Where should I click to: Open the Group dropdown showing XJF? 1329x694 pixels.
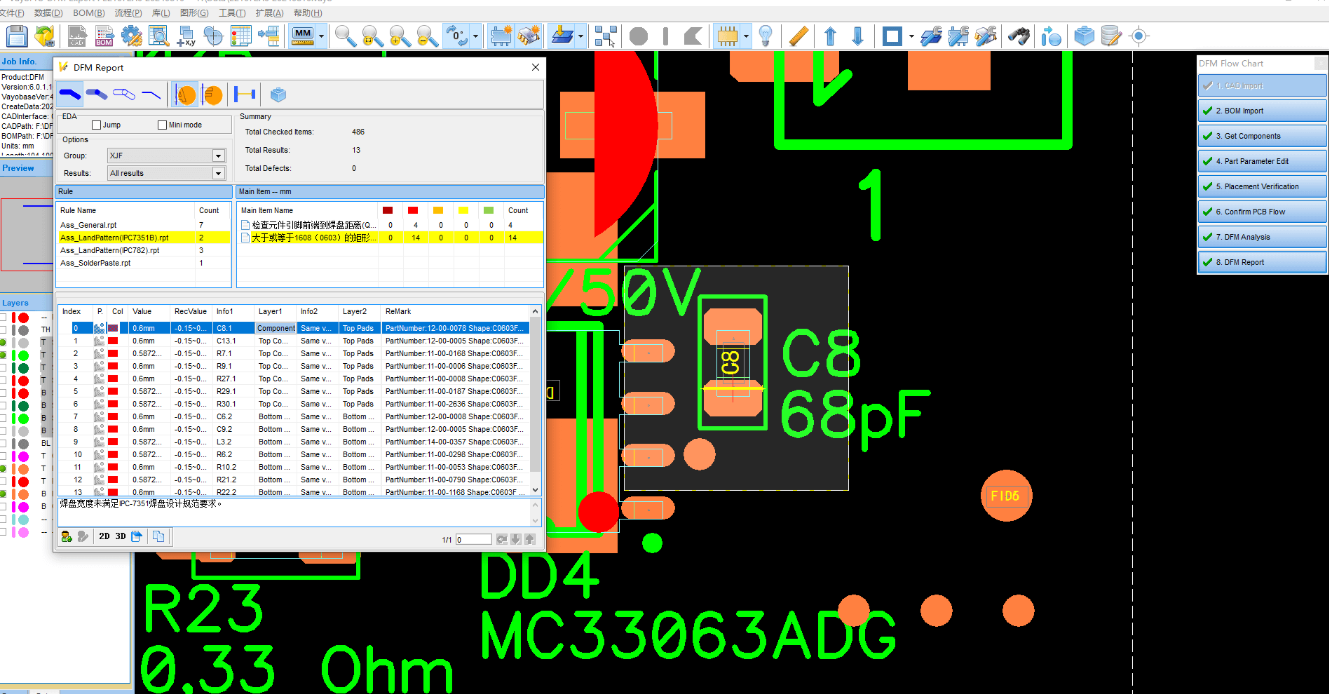218,156
